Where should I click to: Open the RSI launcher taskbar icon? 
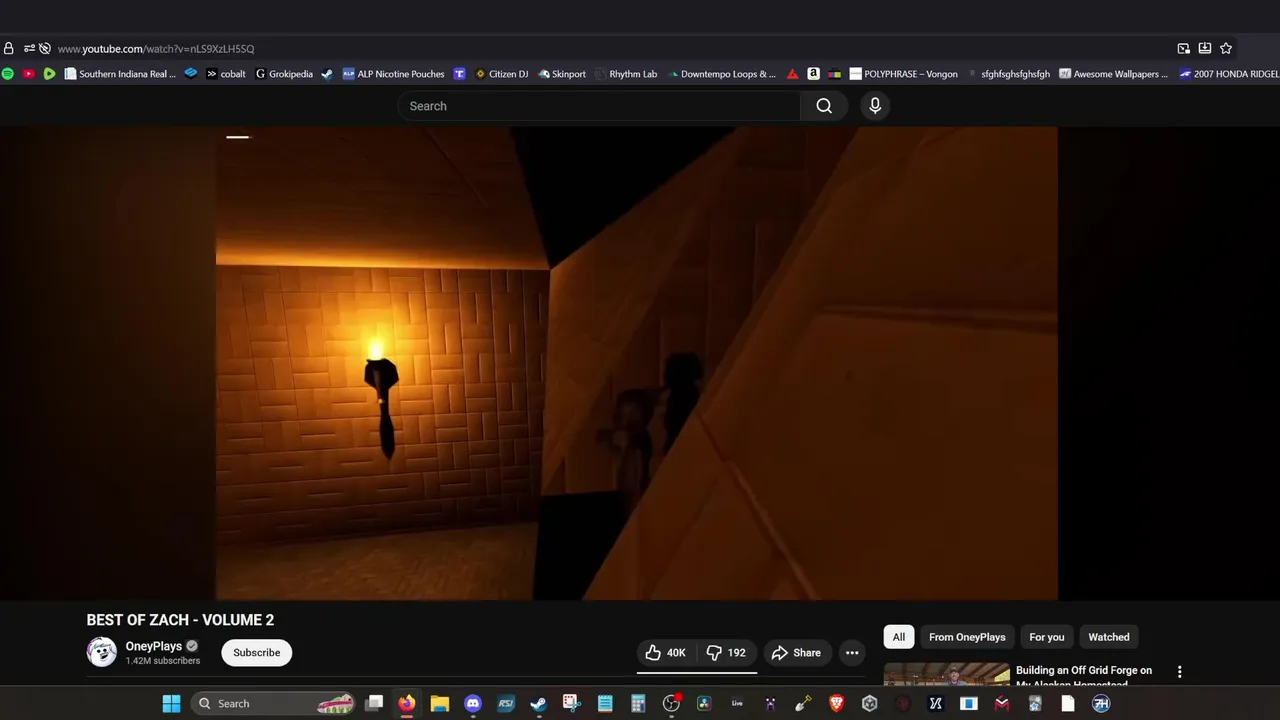tap(506, 704)
